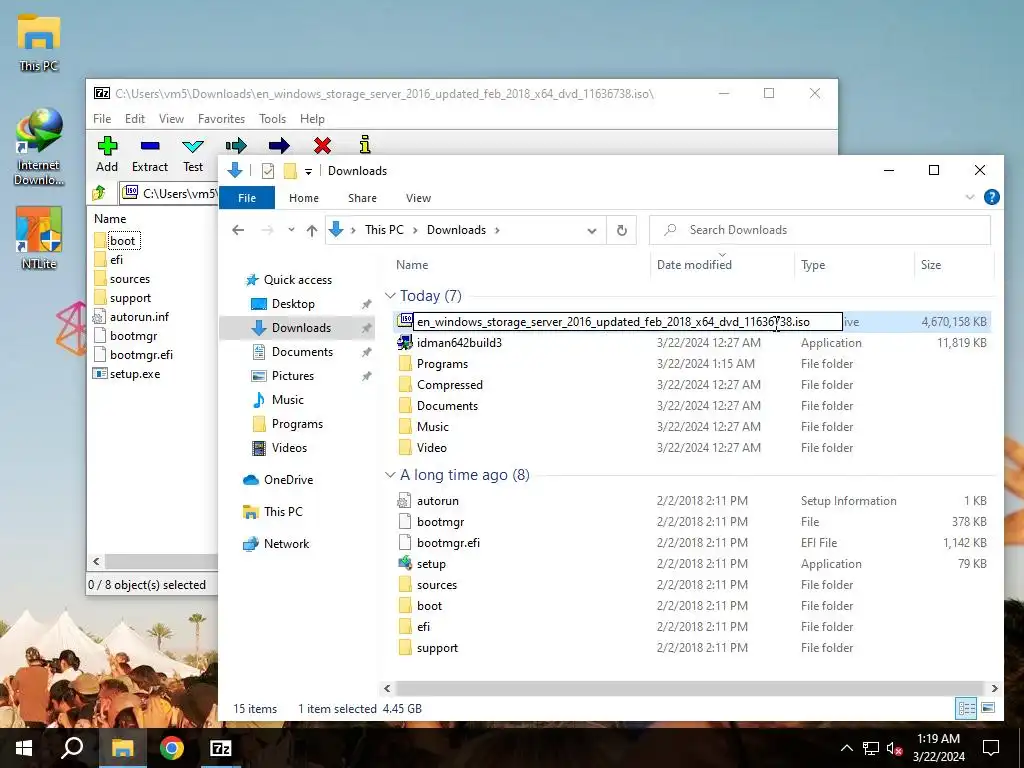1024x768 pixels.
Task: Click the Up one level arrow in Explorer
Action: point(312,230)
